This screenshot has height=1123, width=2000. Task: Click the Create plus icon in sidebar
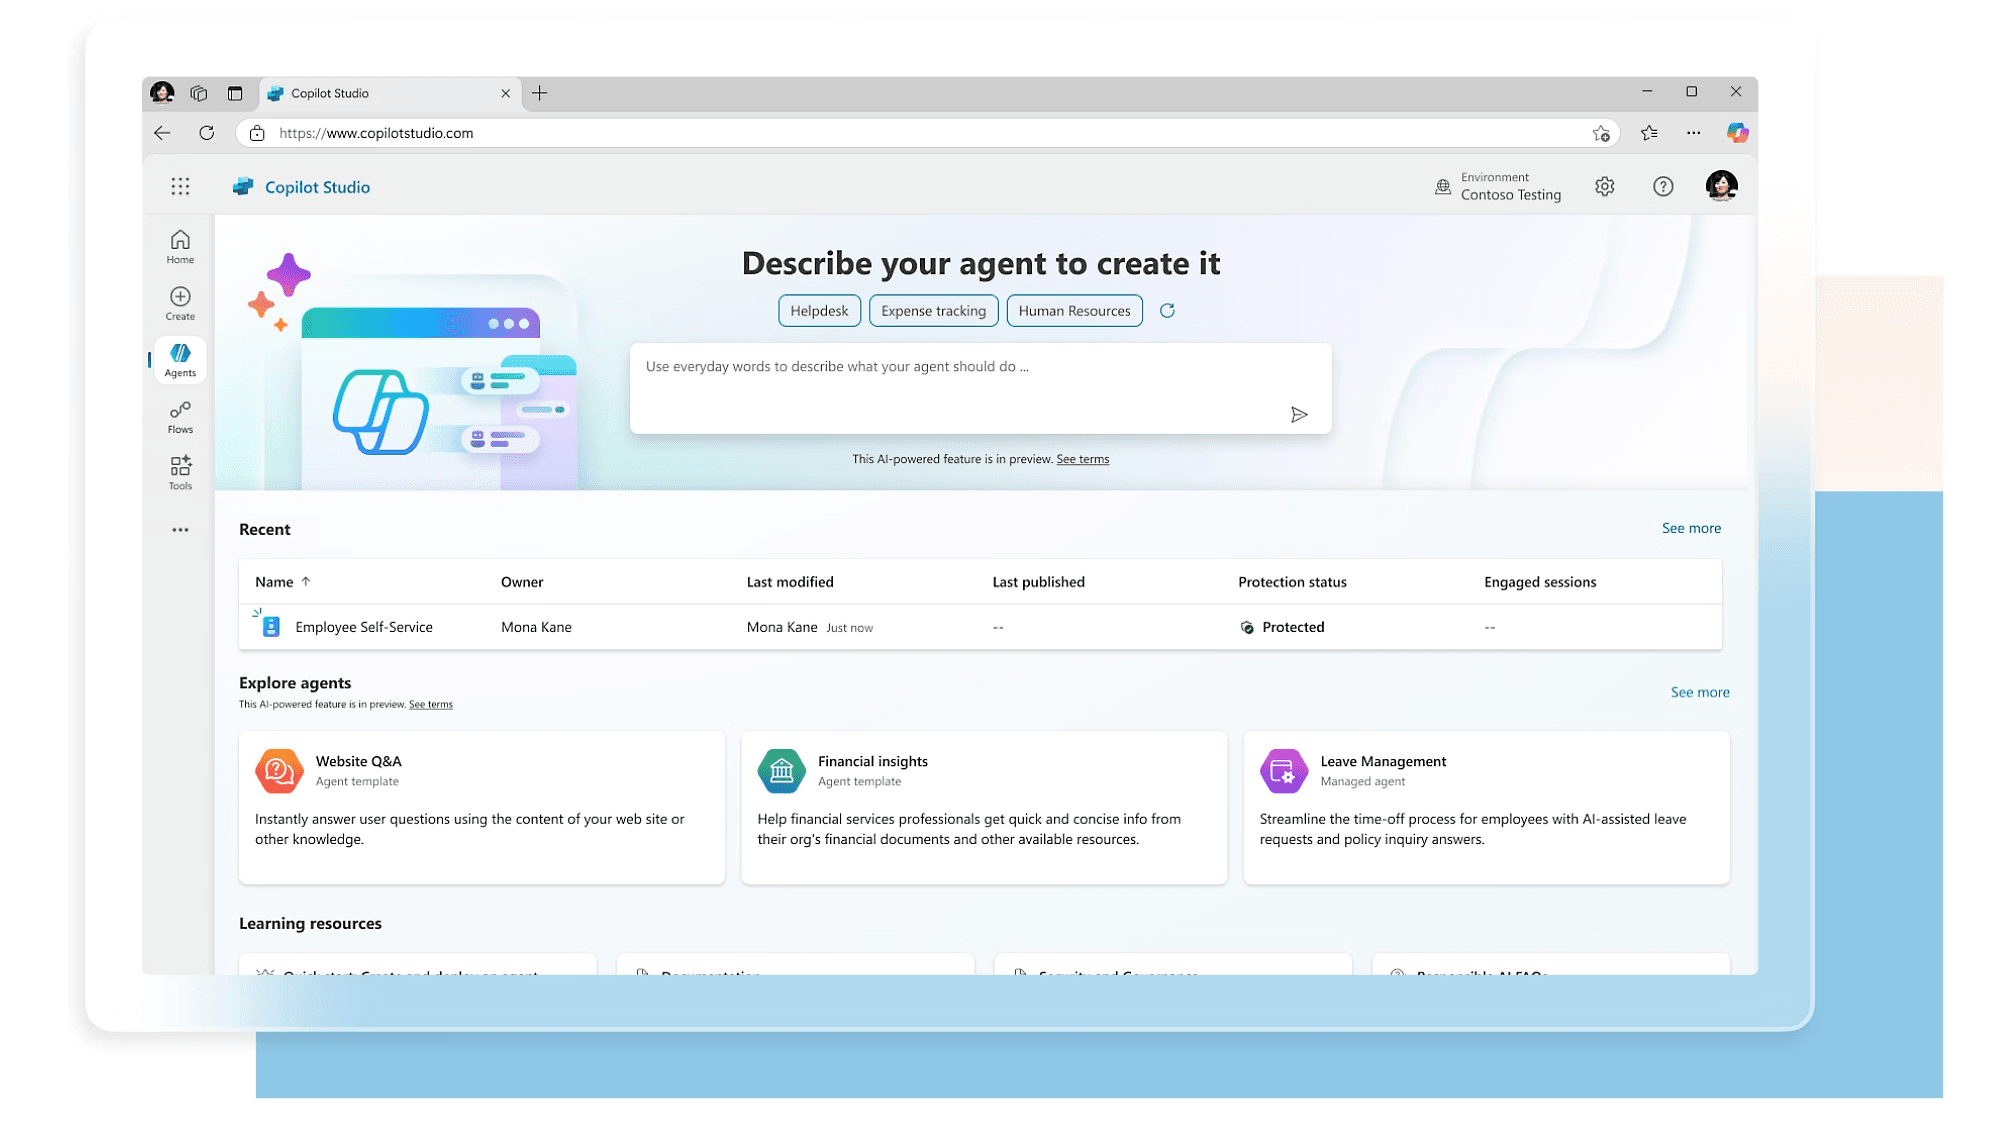[x=180, y=303]
